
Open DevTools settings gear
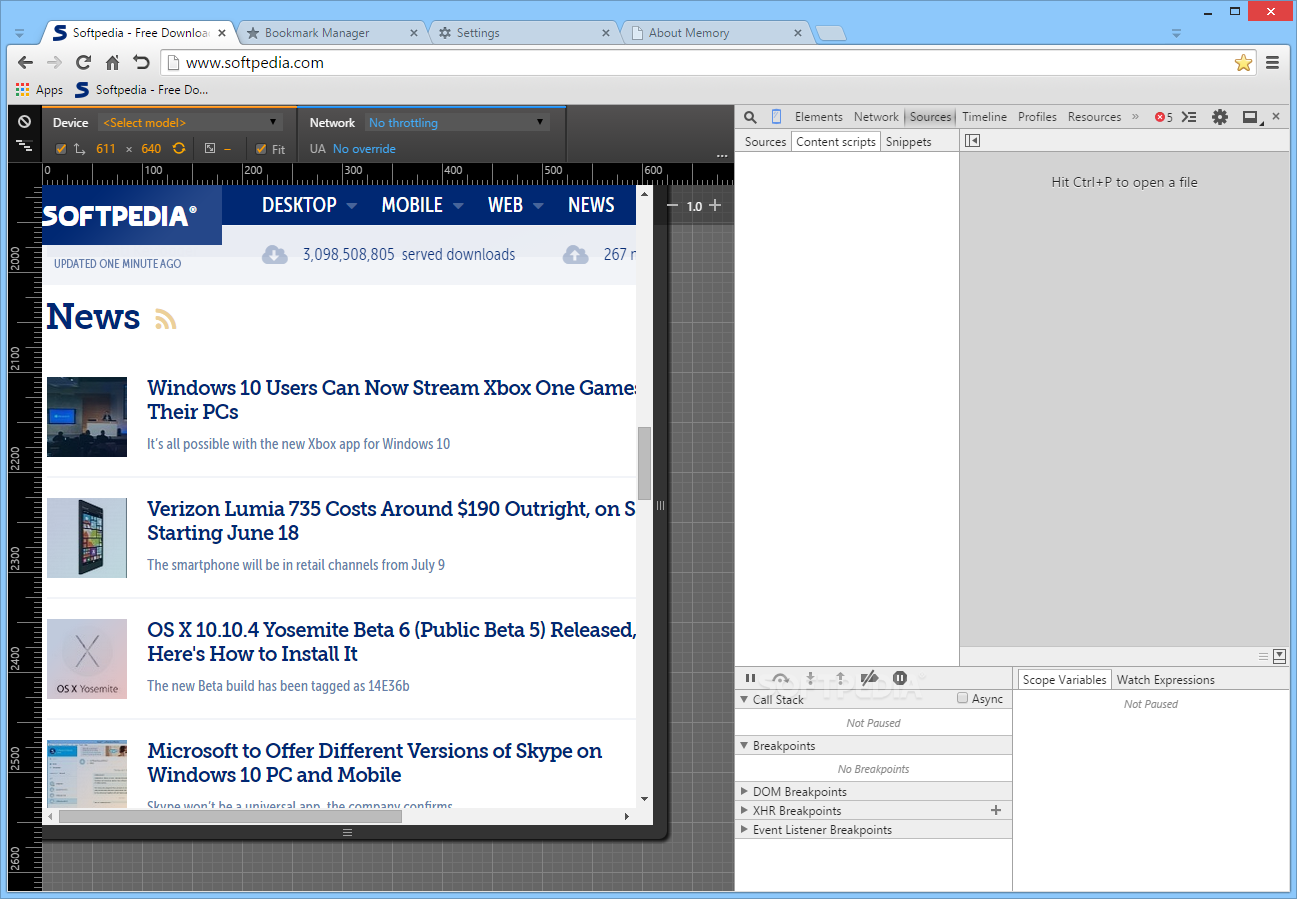[x=1220, y=117]
